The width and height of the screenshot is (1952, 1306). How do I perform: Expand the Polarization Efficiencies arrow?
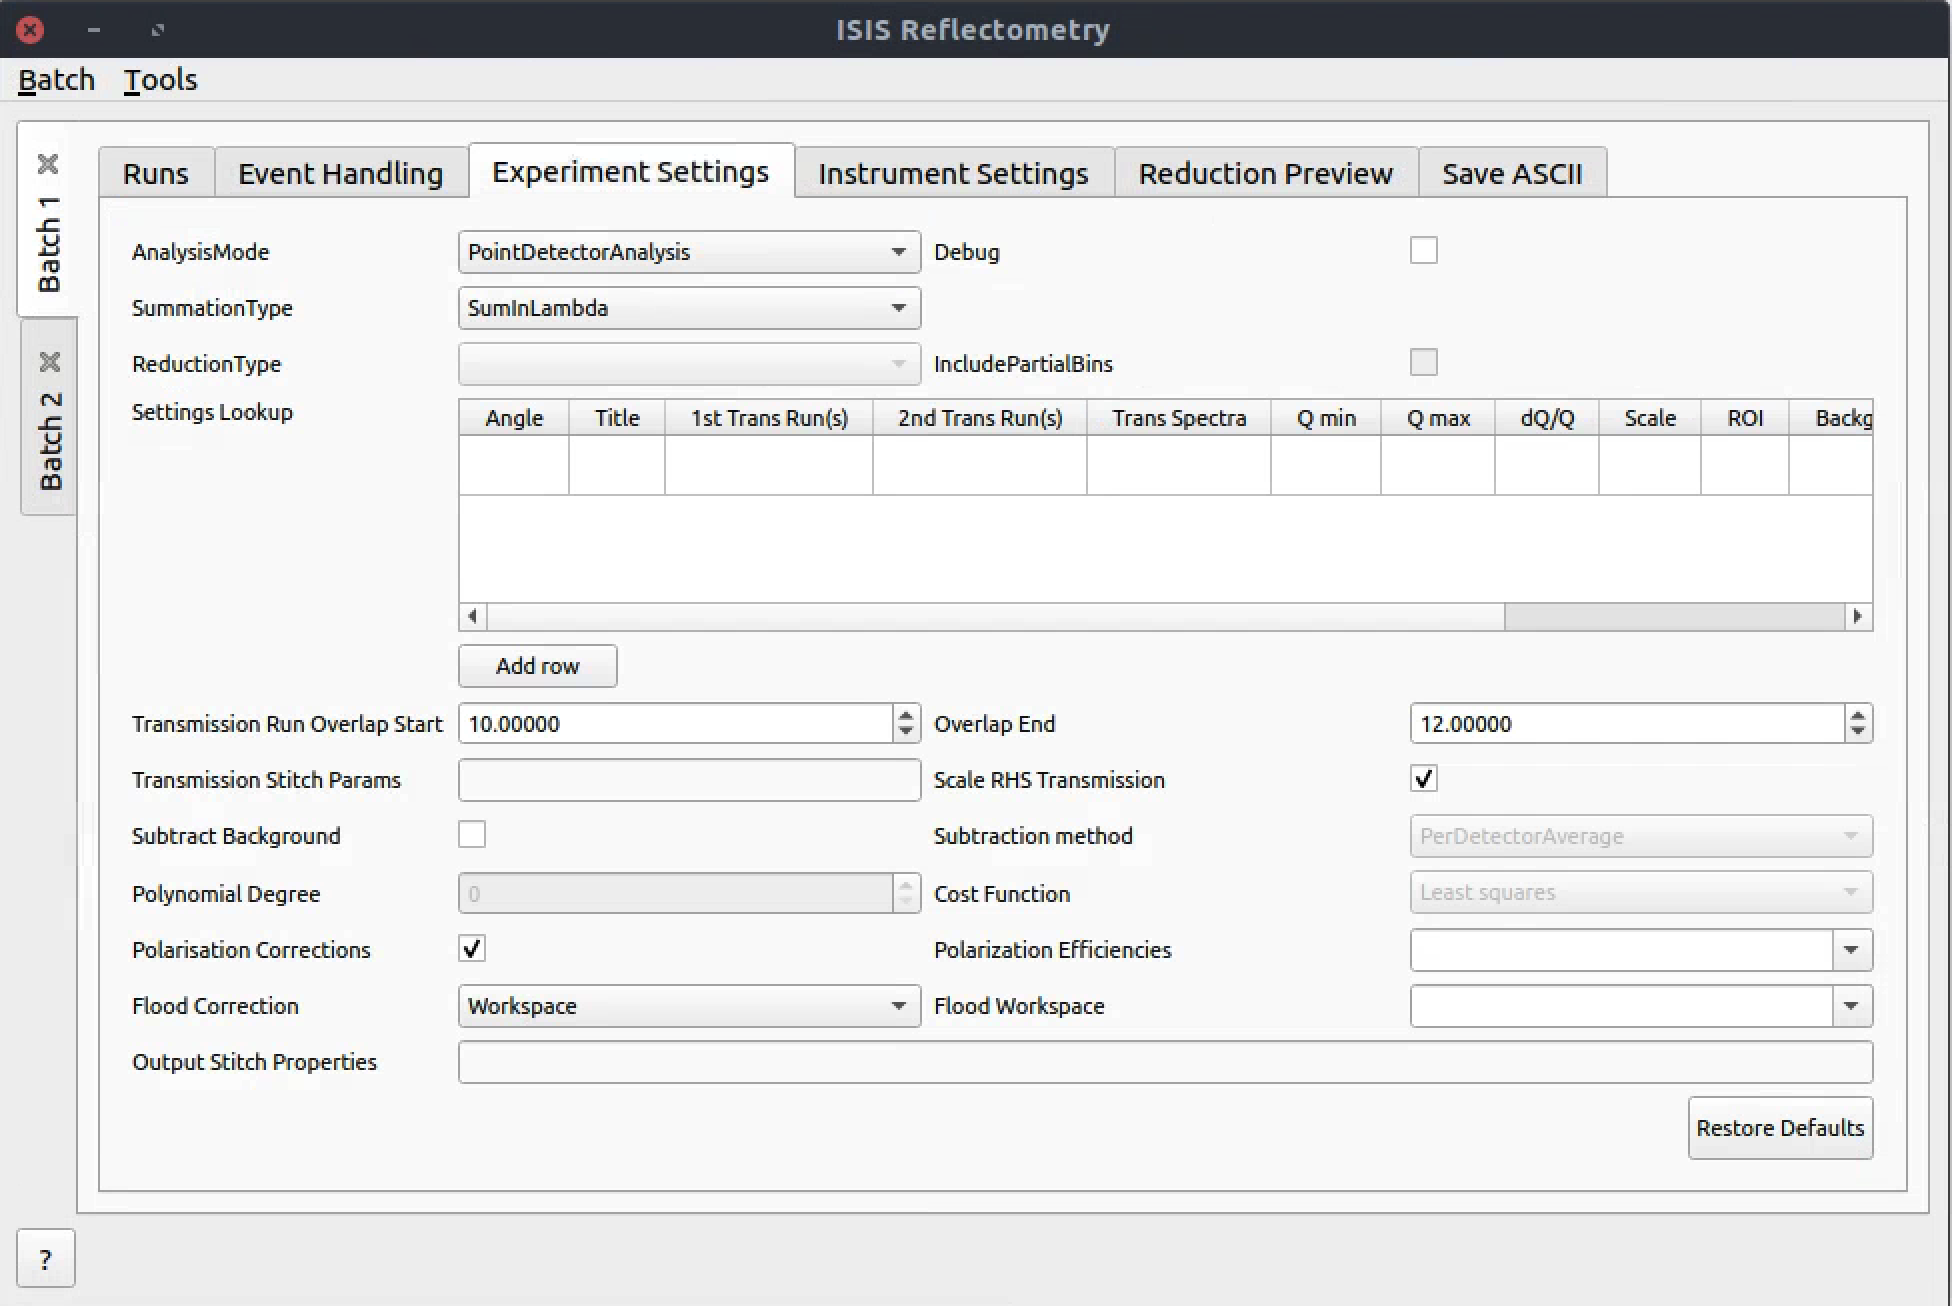pos(1851,950)
